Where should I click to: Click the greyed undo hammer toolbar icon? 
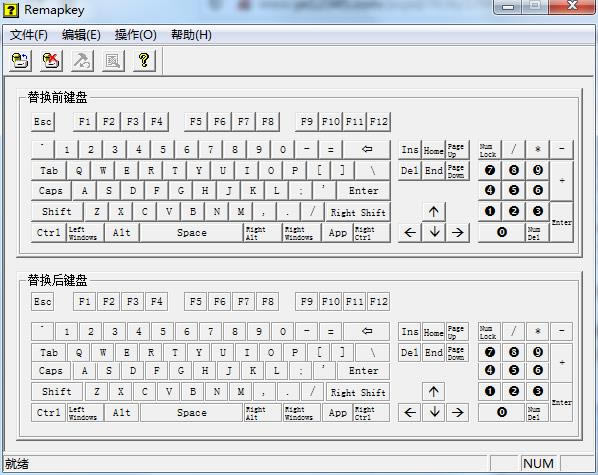click(x=82, y=60)
